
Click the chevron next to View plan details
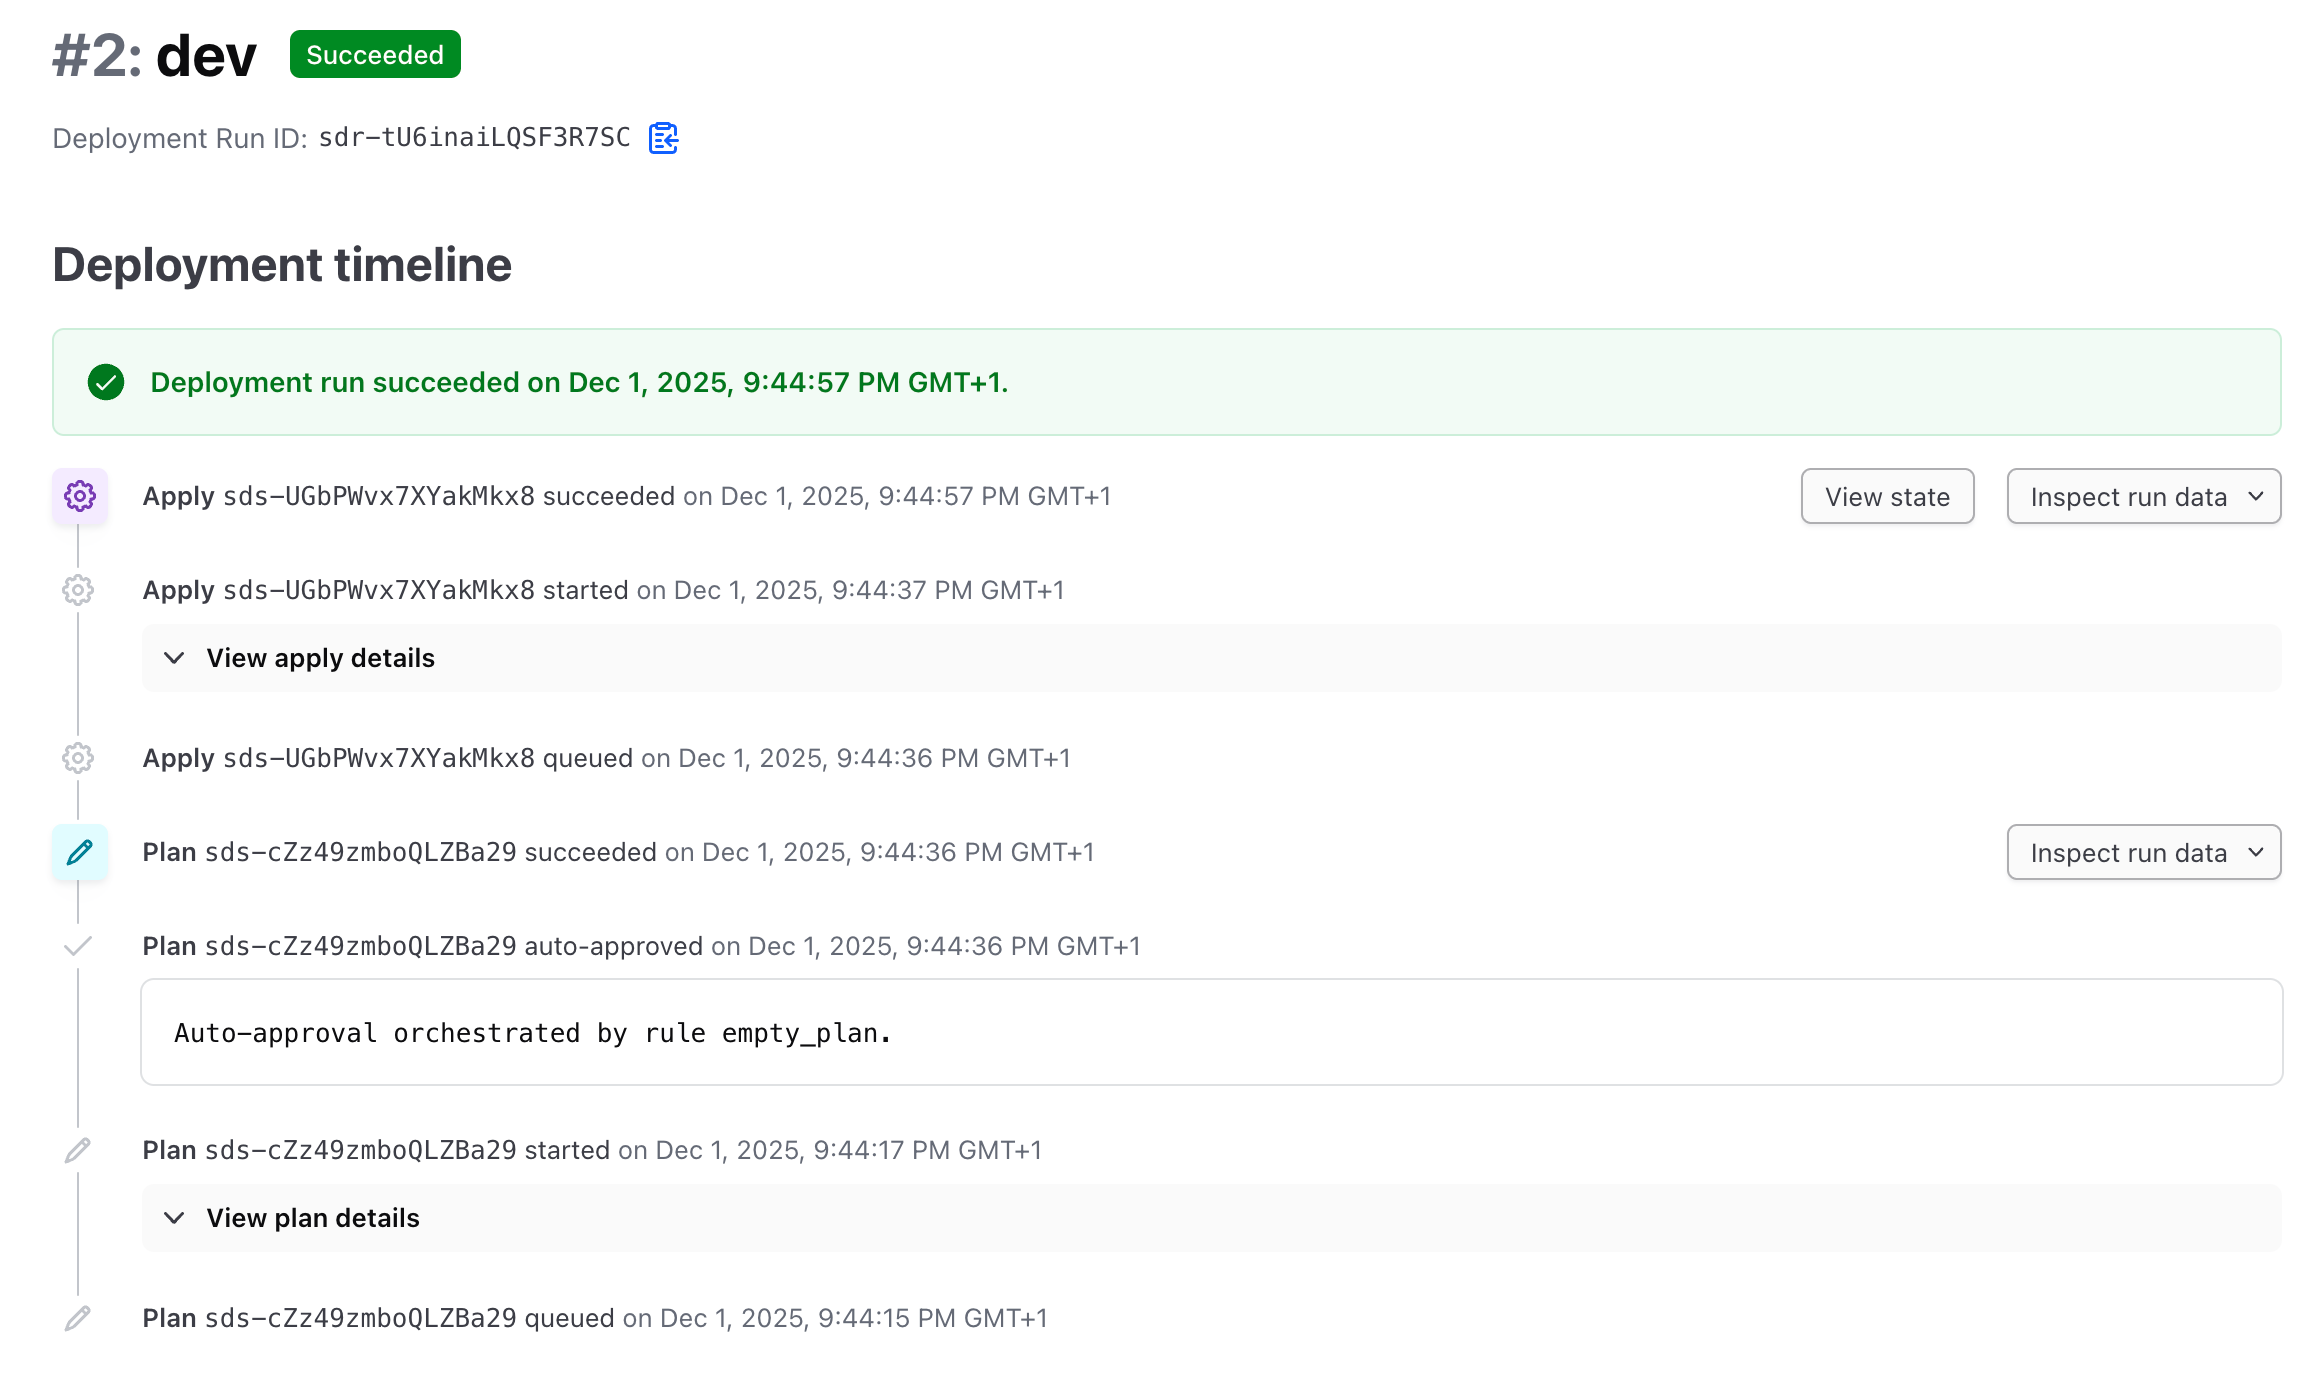pyautogui.click(x=174, y=1218)
